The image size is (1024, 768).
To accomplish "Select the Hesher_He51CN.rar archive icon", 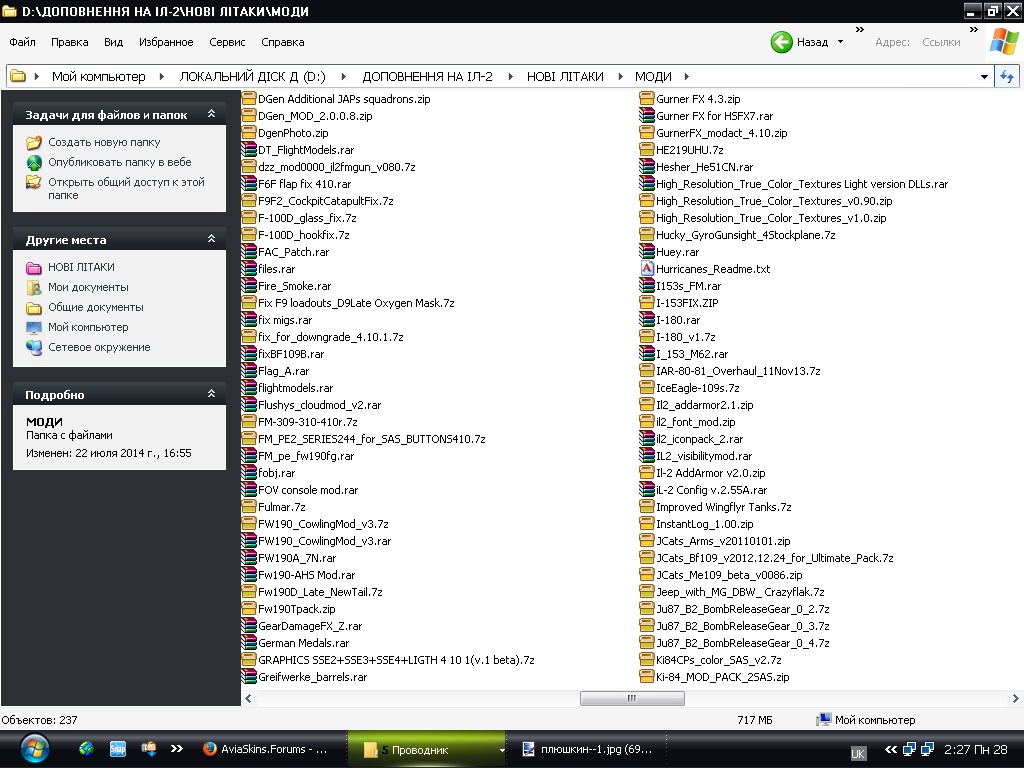I will pos(647,167).
